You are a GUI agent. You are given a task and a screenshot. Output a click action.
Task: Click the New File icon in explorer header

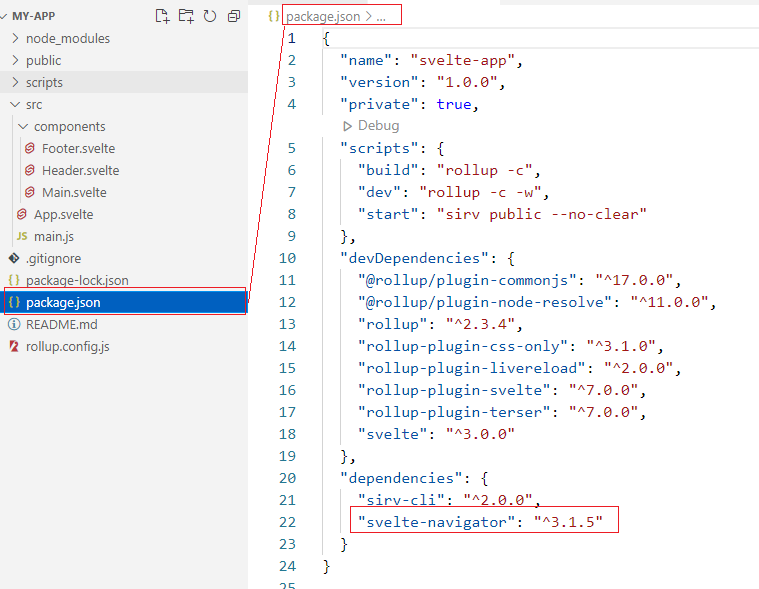[x=162, y=16]
